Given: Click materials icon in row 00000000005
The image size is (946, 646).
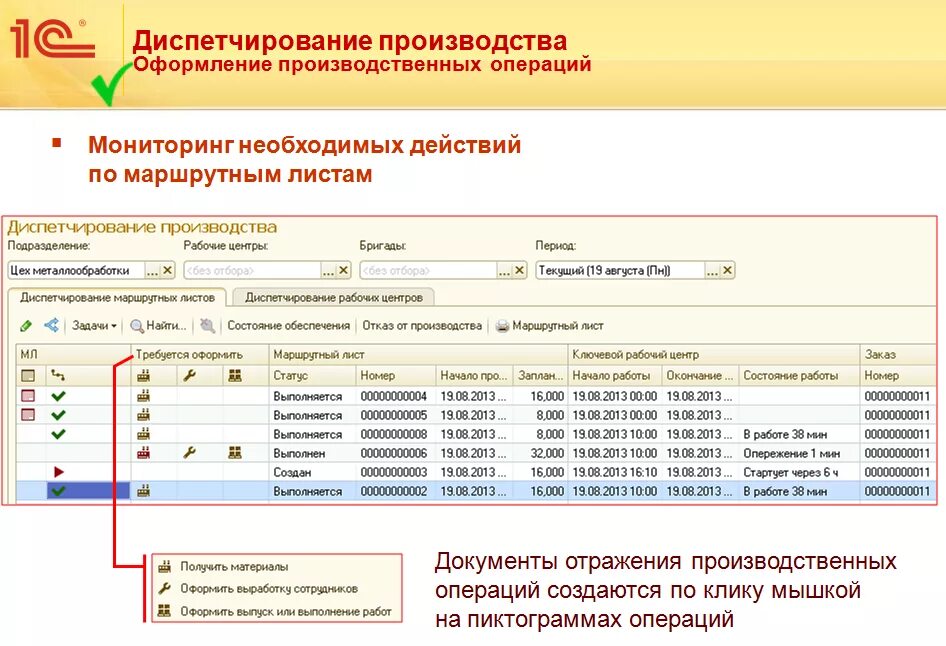Looking at the screenshot, I should coord(143,415).
